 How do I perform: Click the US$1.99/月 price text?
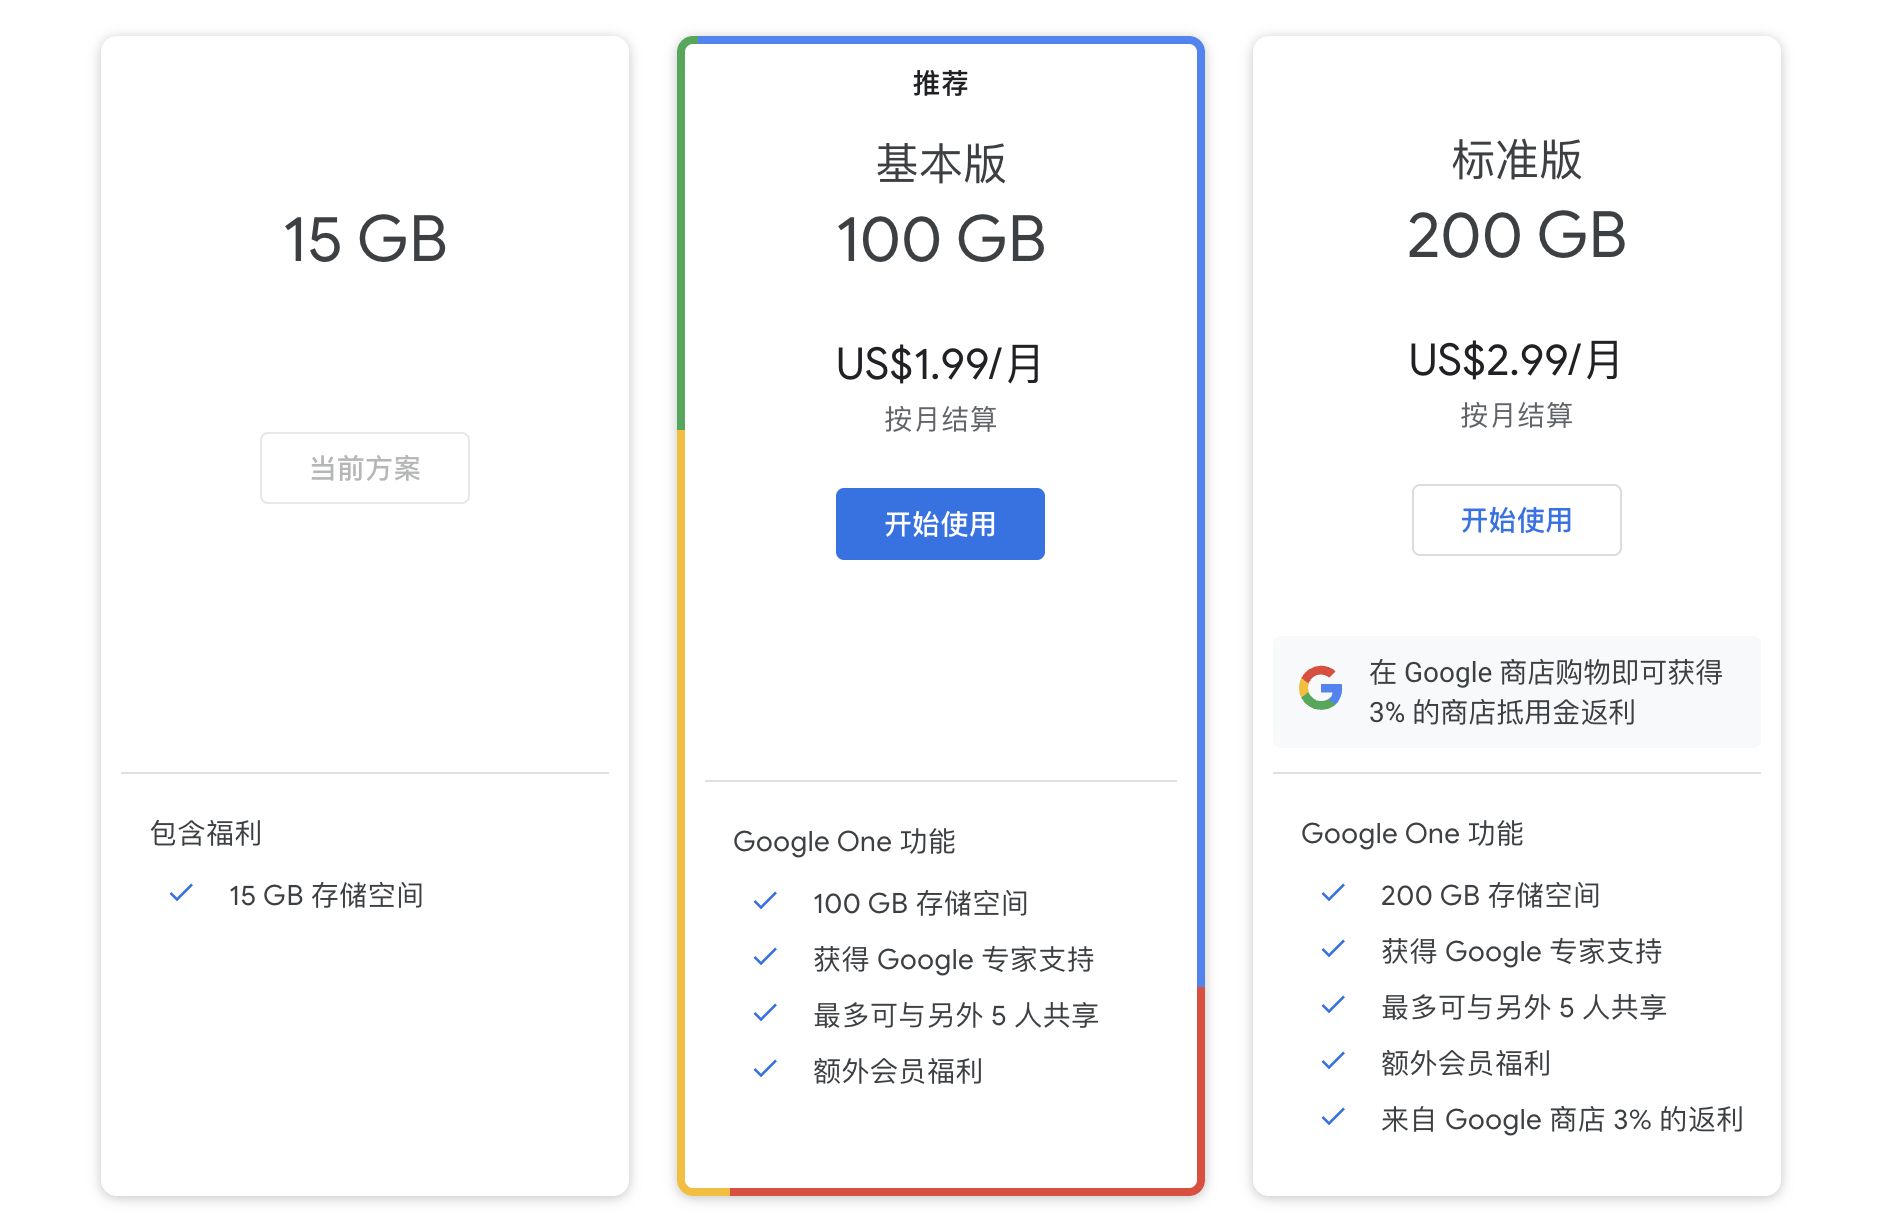tap(940, 364)
